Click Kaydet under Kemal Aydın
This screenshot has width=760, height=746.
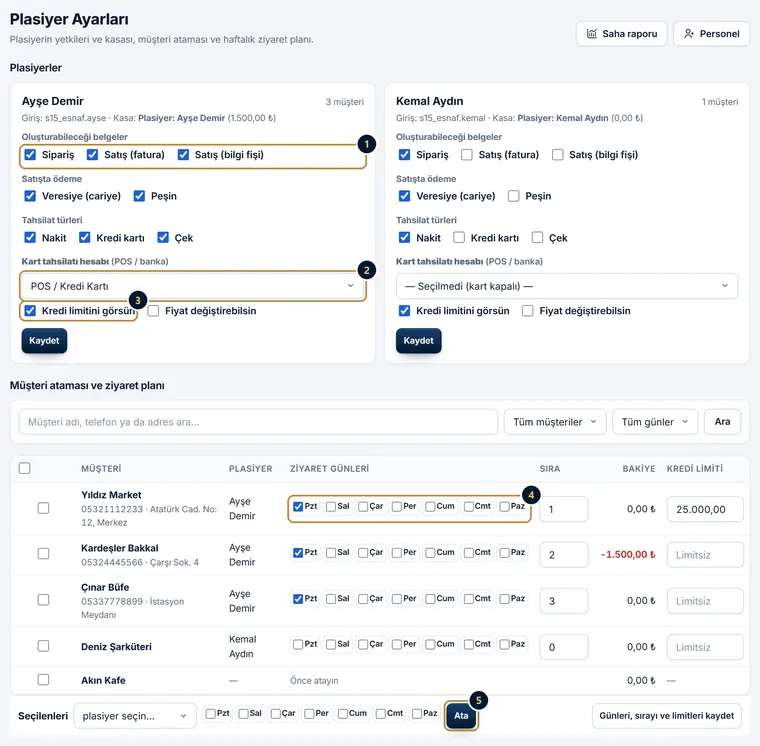coord(418,340)
